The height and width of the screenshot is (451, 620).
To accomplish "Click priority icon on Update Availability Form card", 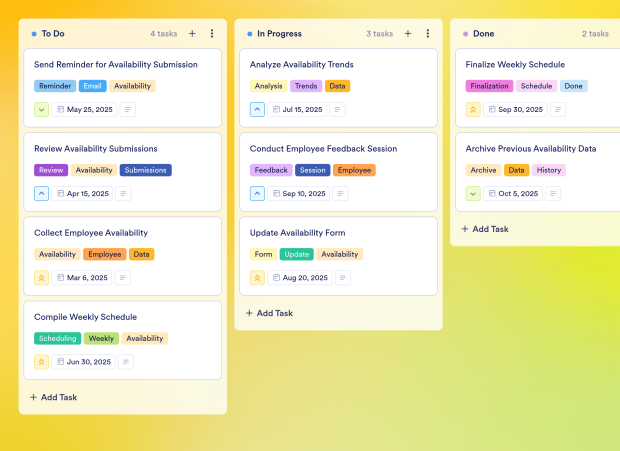I will [x=257, y=278].
